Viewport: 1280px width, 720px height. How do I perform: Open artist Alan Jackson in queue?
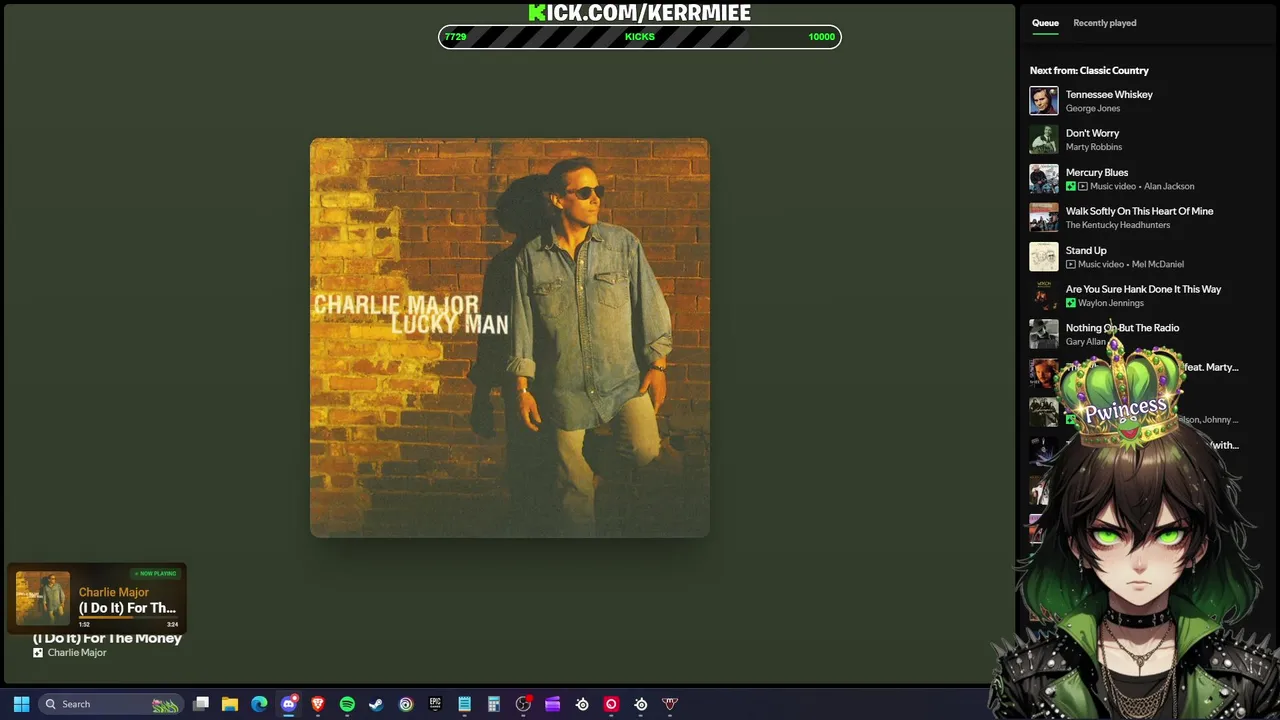[x=1169, y=186]
